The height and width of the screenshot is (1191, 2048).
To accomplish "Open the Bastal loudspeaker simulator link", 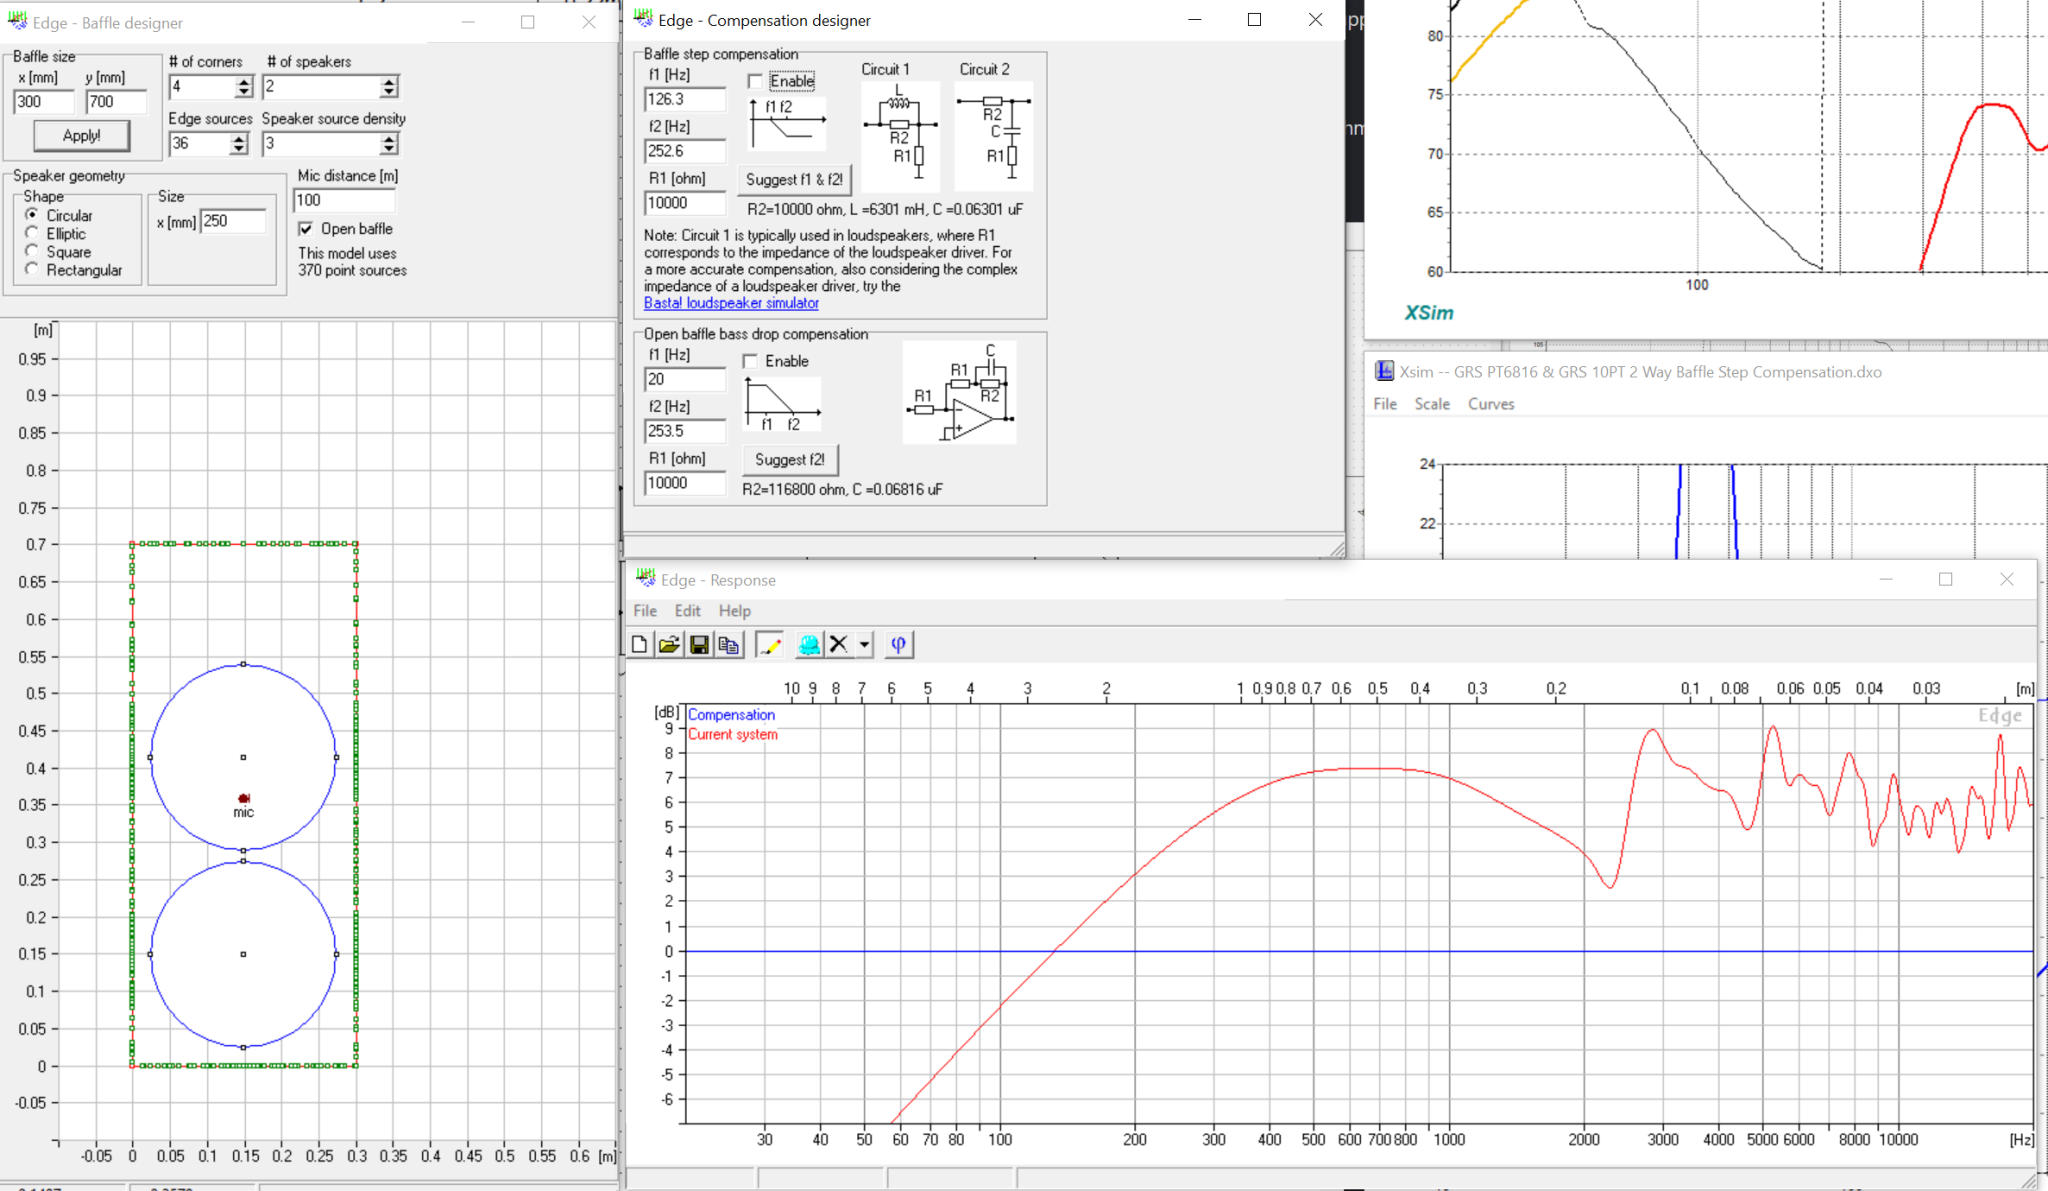I will [731, 303].
